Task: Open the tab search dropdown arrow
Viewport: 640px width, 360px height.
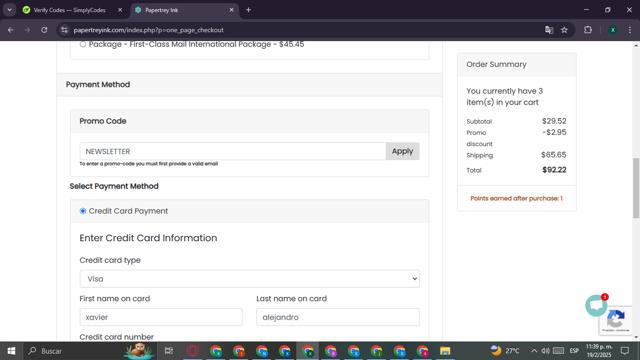Action: (9, 10)
